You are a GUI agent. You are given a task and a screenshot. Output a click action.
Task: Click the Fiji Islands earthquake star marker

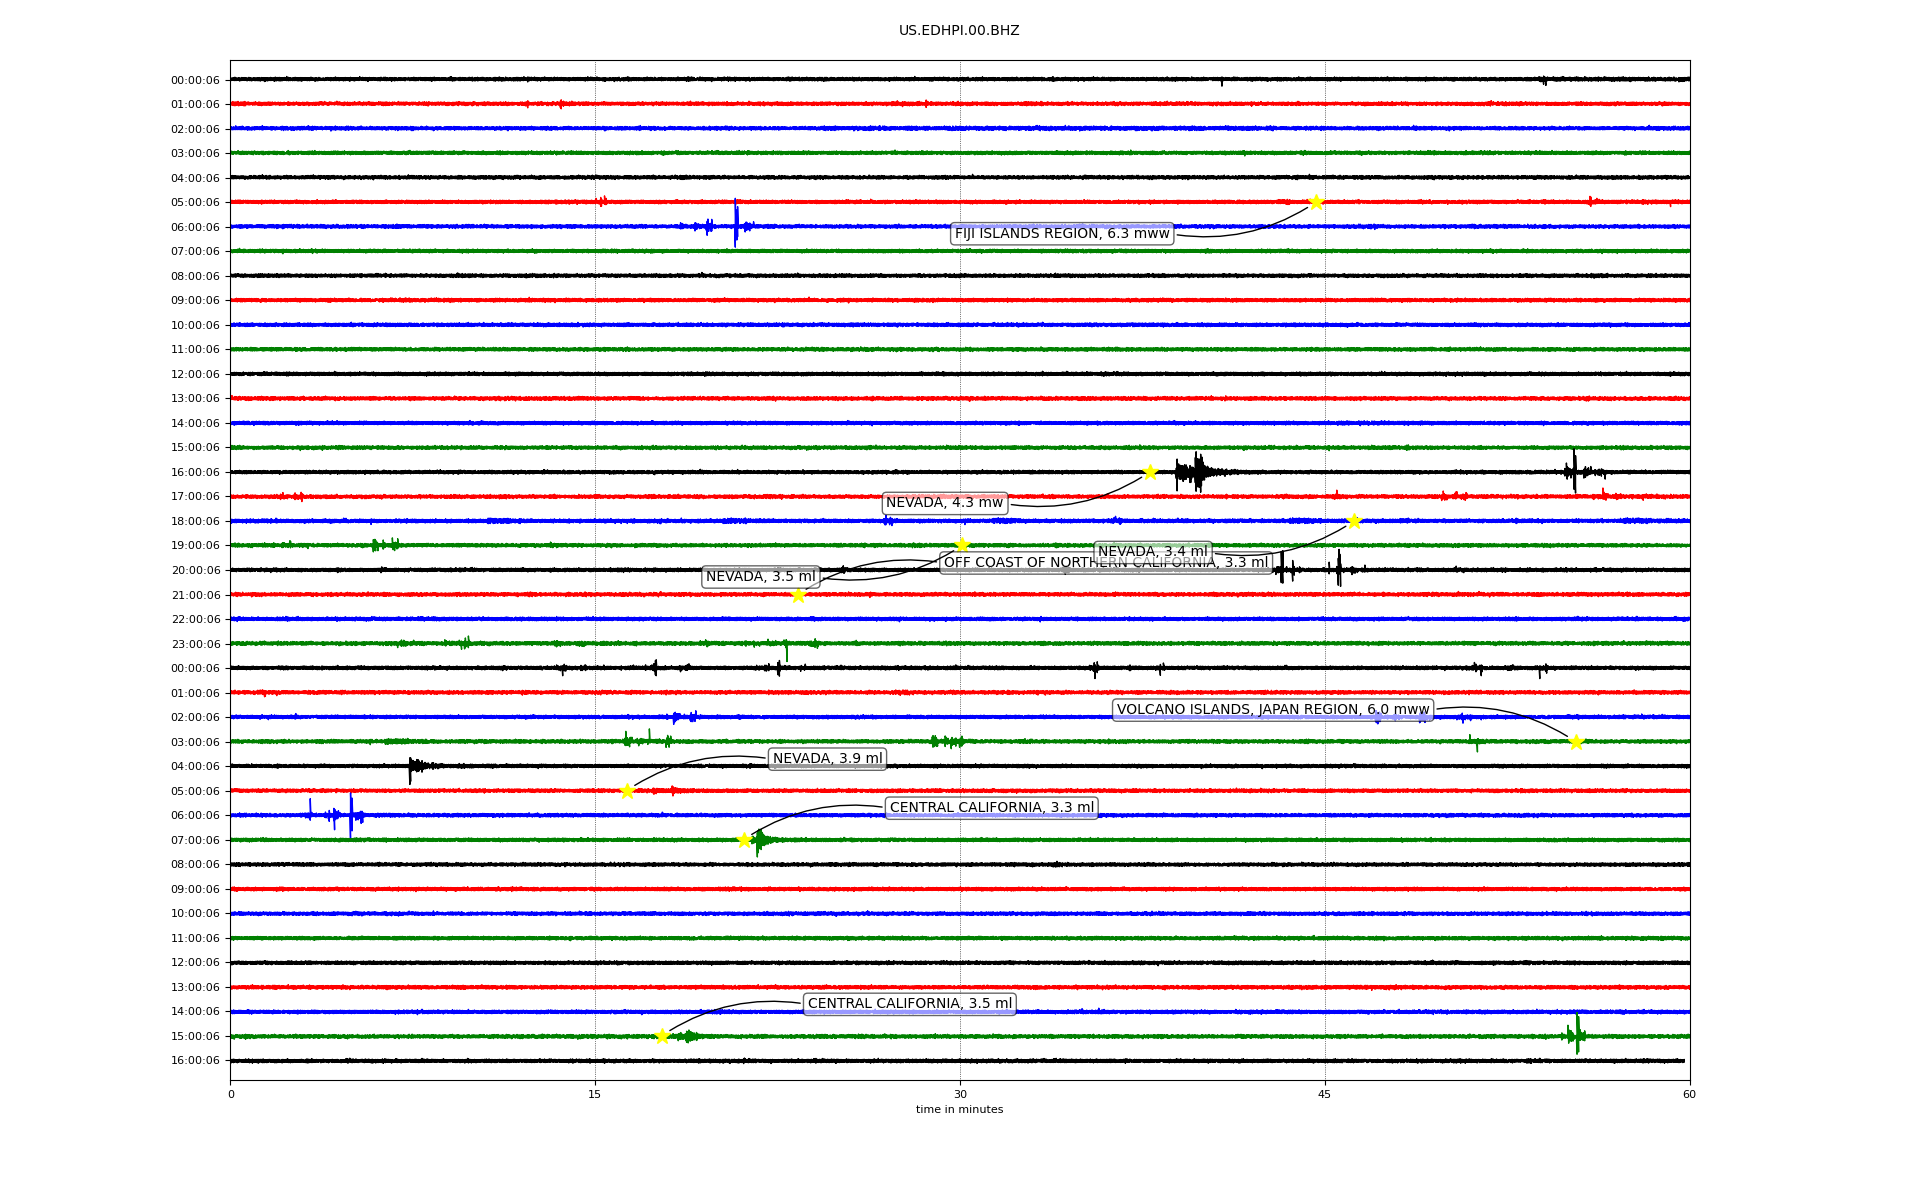1316,202
